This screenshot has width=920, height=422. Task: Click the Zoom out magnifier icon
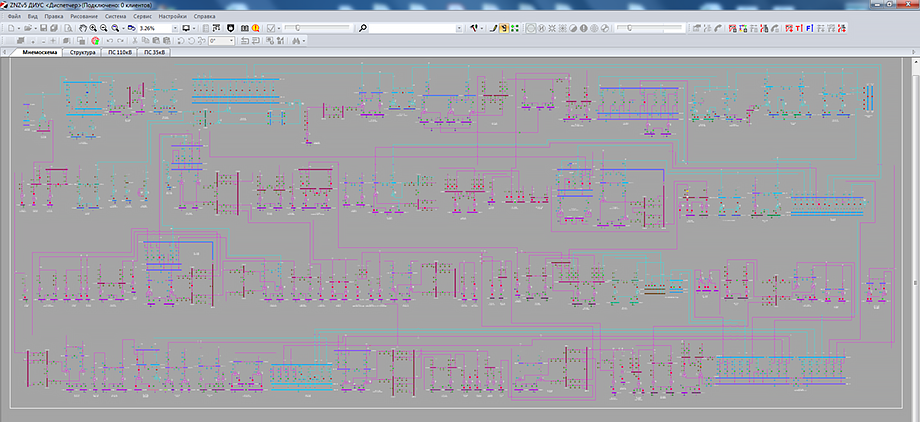pyautogui.click(x=103, y=28)
